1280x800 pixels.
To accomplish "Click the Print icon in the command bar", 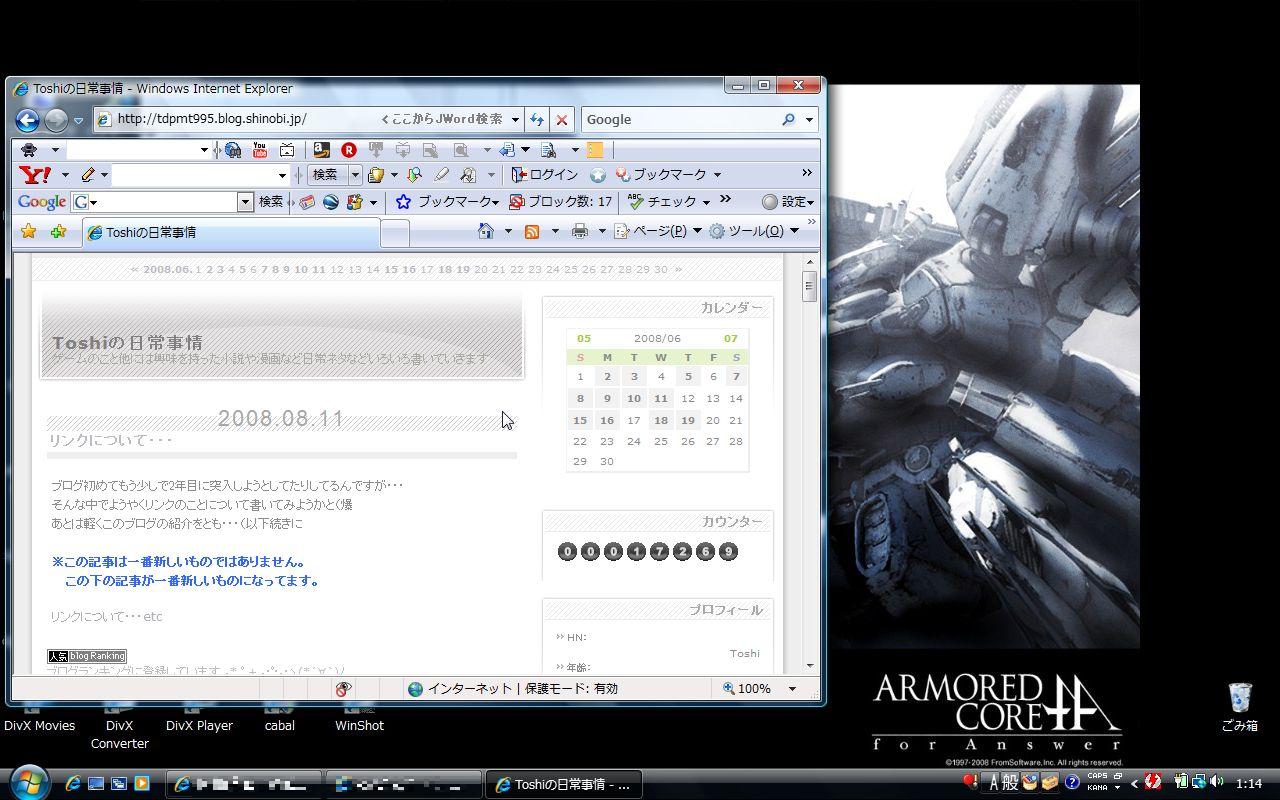I will [580, 231].
